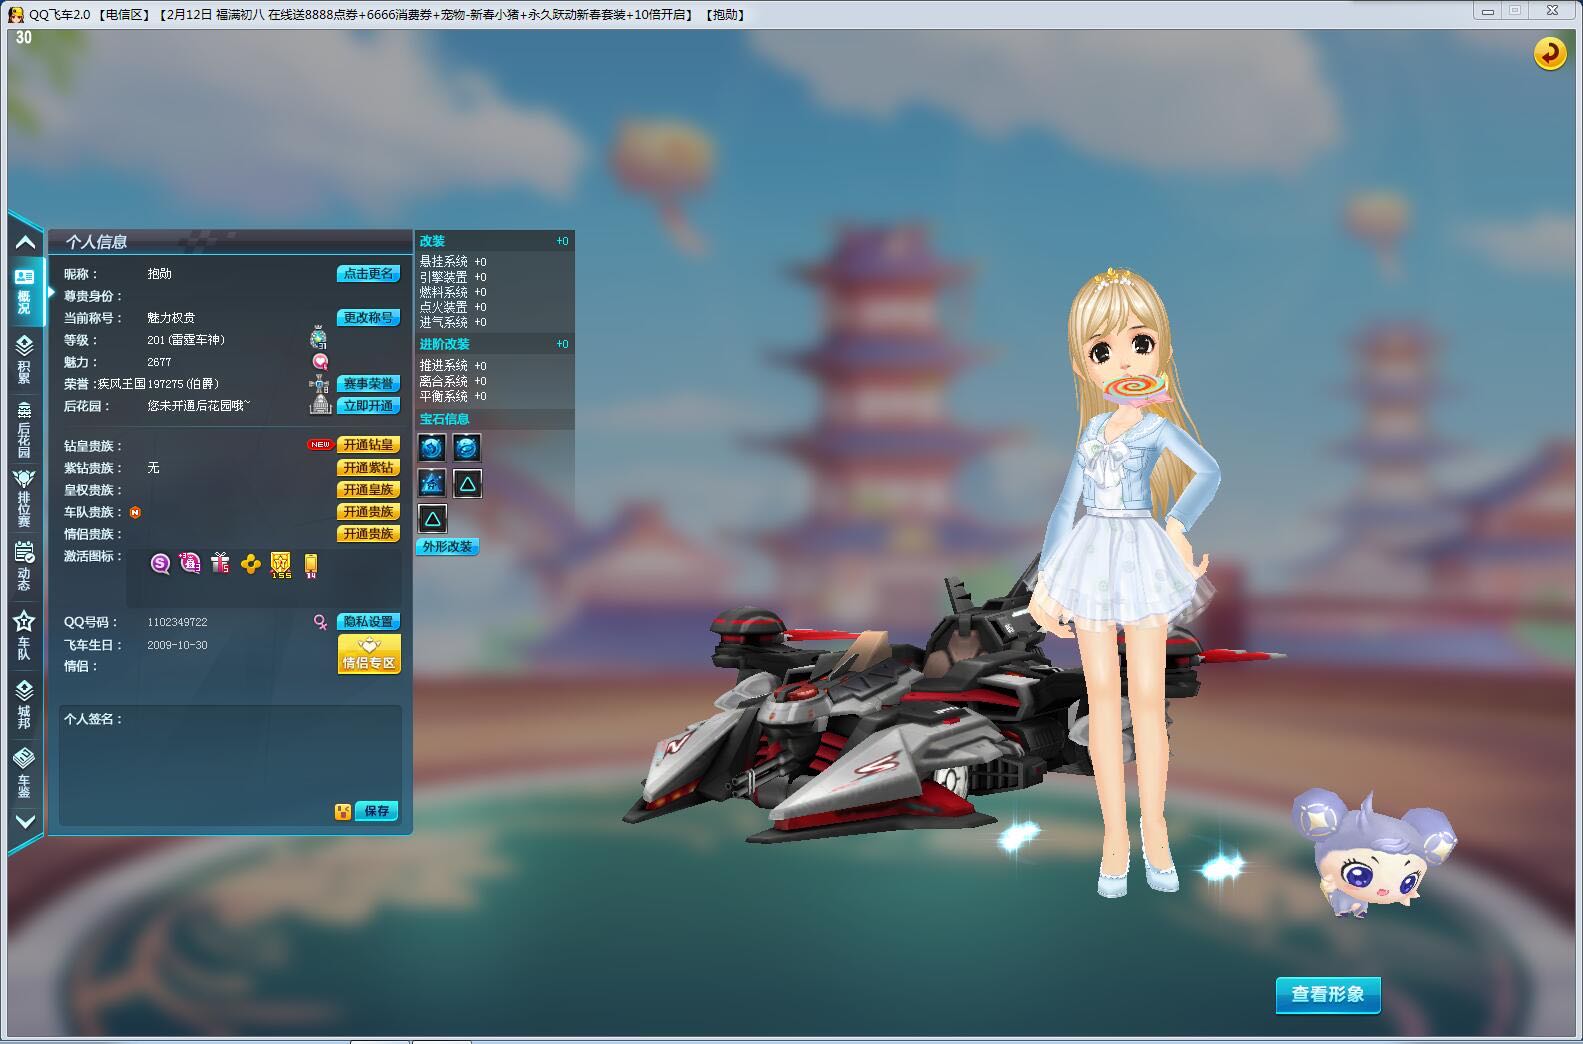Click the orange N badge by 车队贵族
The width and height of the screenshot is (1583, 1044).
click(x=135, y=512)
